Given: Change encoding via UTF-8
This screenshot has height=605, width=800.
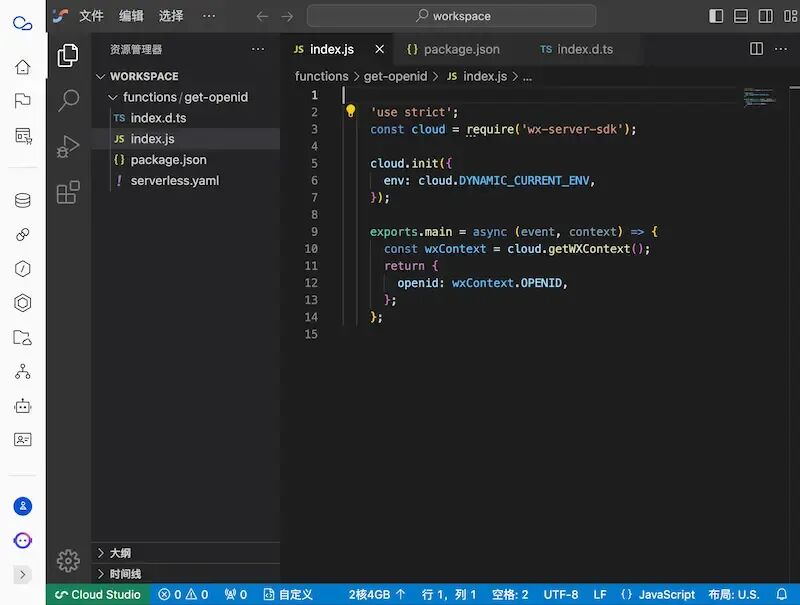Looking at the screenshot, I should (x=561, y=594).
